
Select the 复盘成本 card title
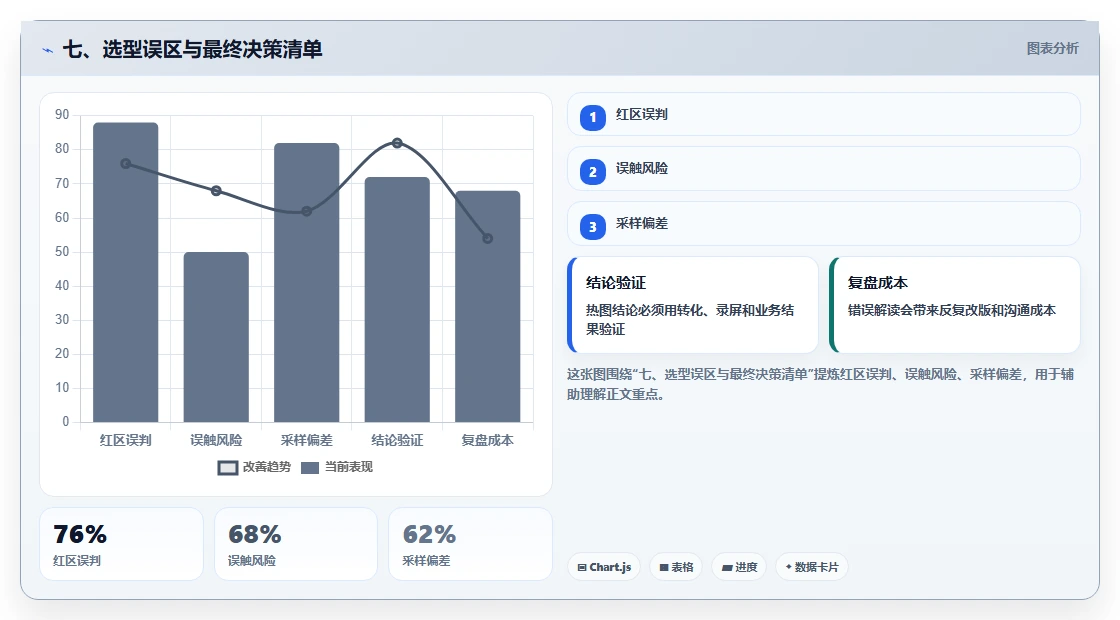(x=878, y=283)
